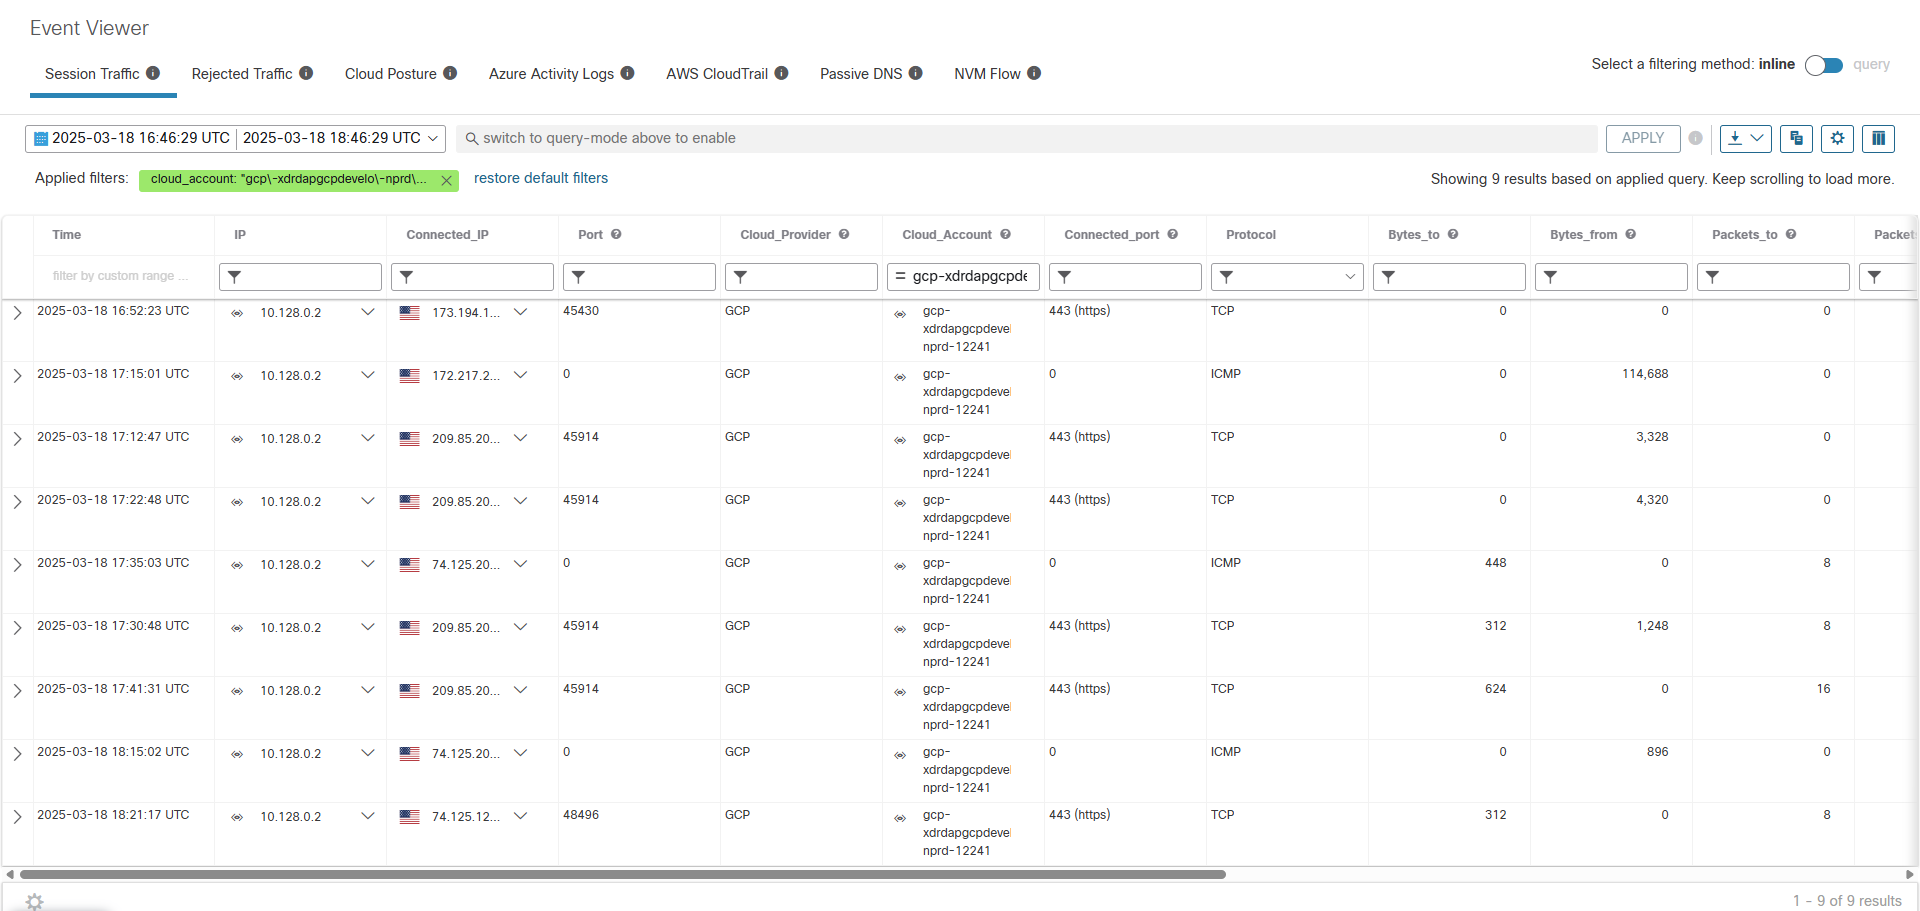Click the IP icon in the 17:41:31 row

coord(237,692)
